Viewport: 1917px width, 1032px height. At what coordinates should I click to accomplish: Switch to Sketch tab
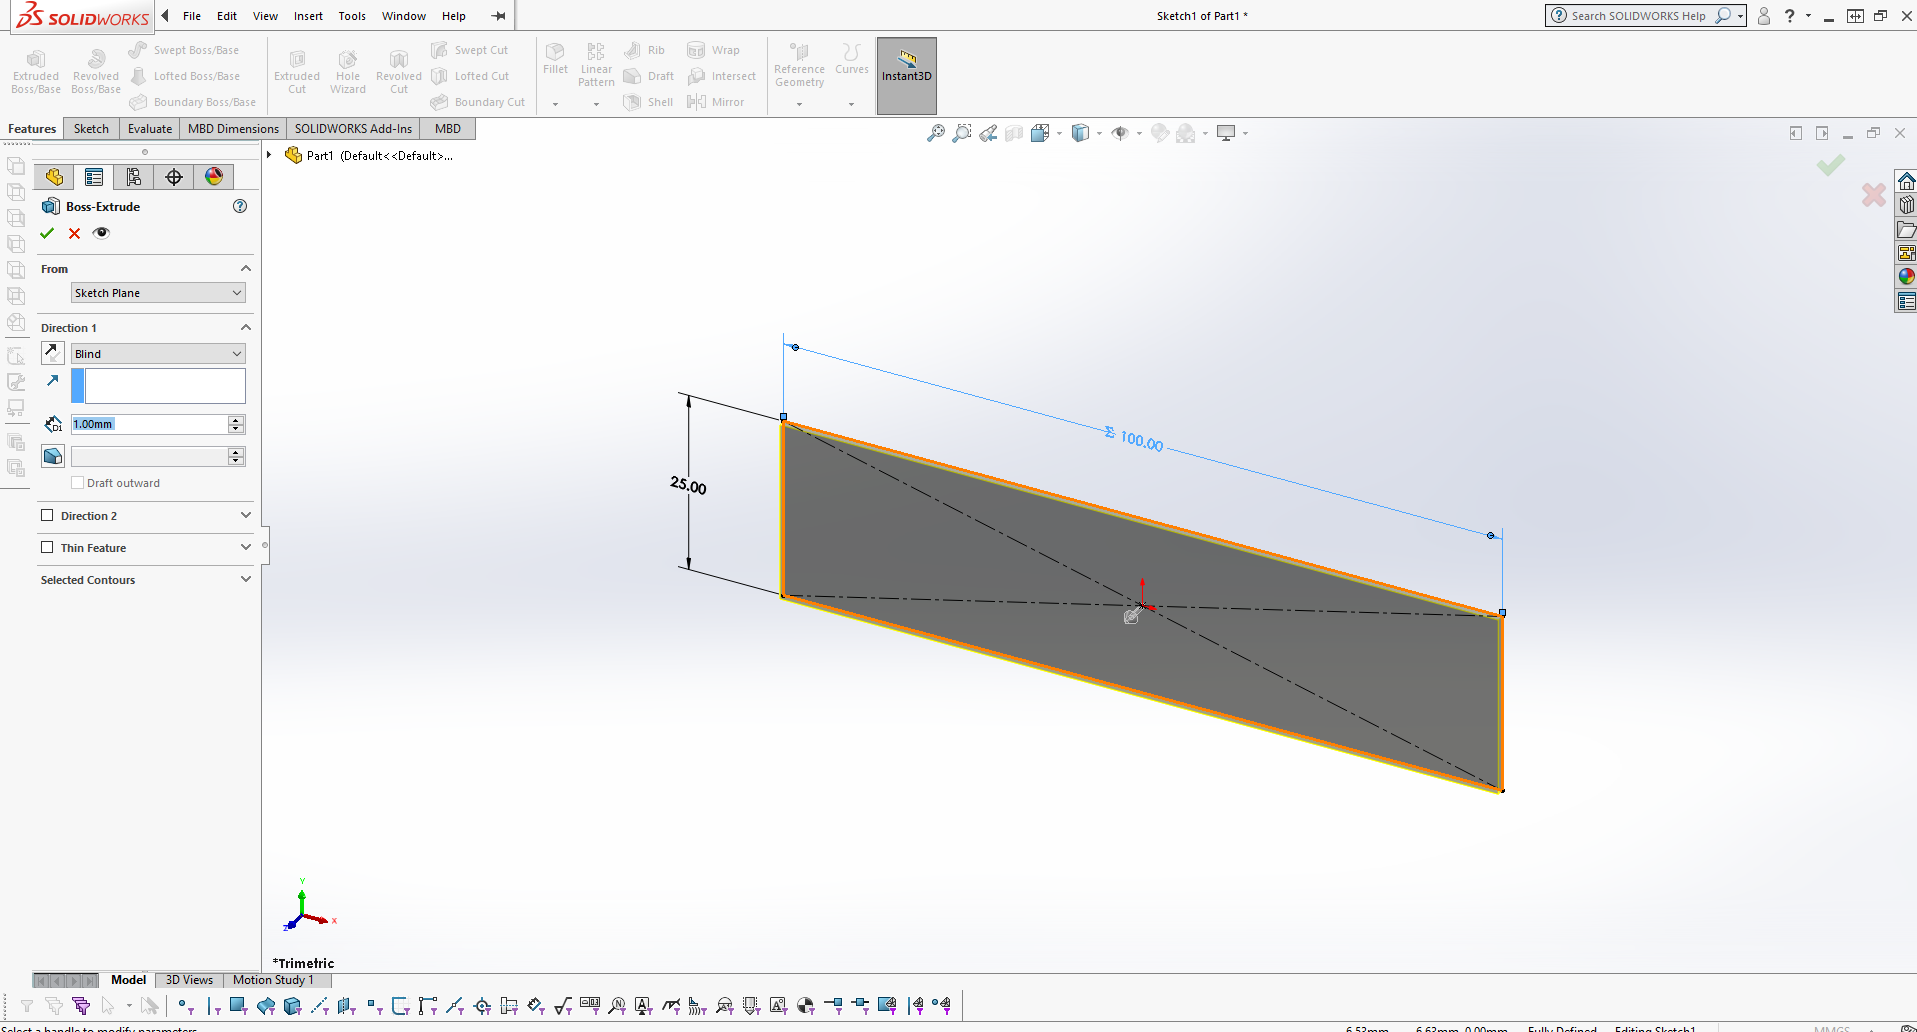[91, 128]
